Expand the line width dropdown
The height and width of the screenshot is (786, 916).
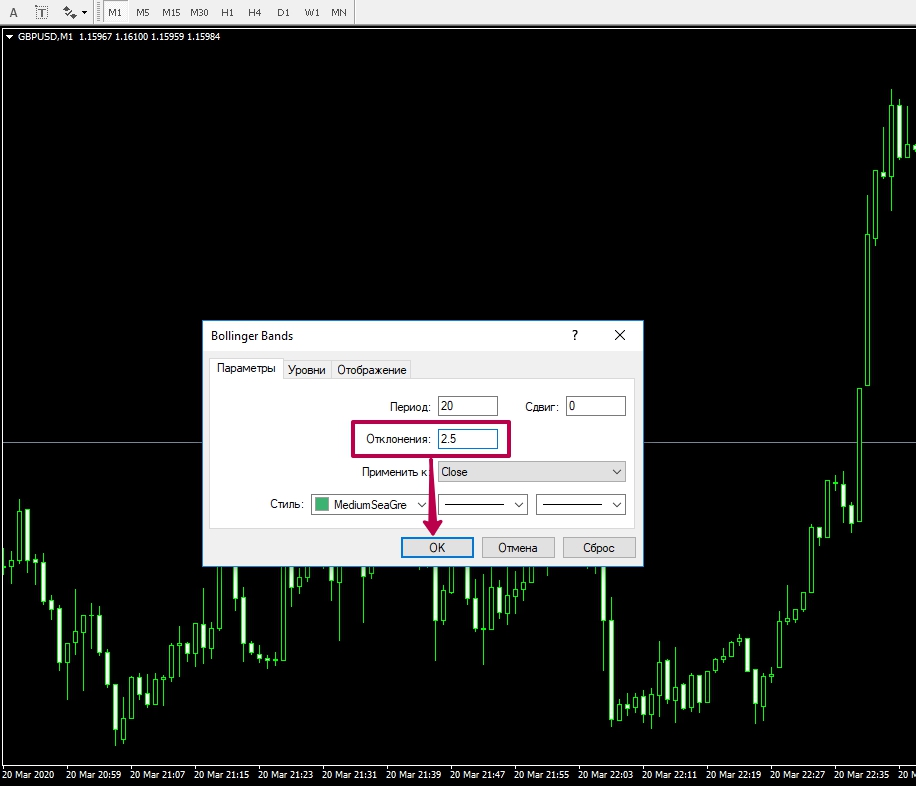581,505
